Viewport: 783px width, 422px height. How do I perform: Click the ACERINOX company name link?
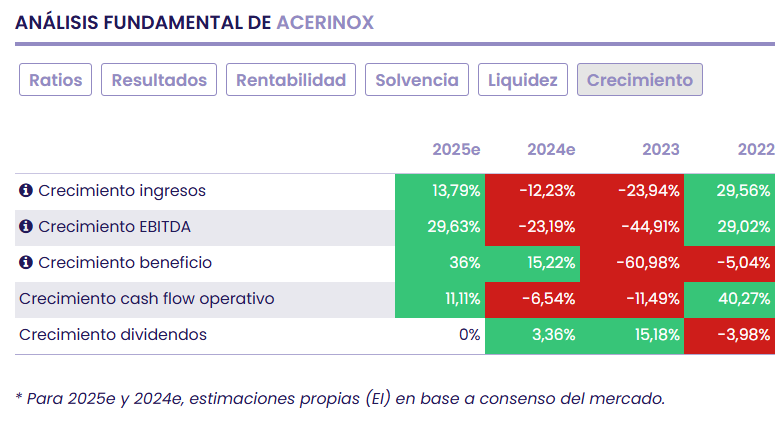tap(325, 22)
